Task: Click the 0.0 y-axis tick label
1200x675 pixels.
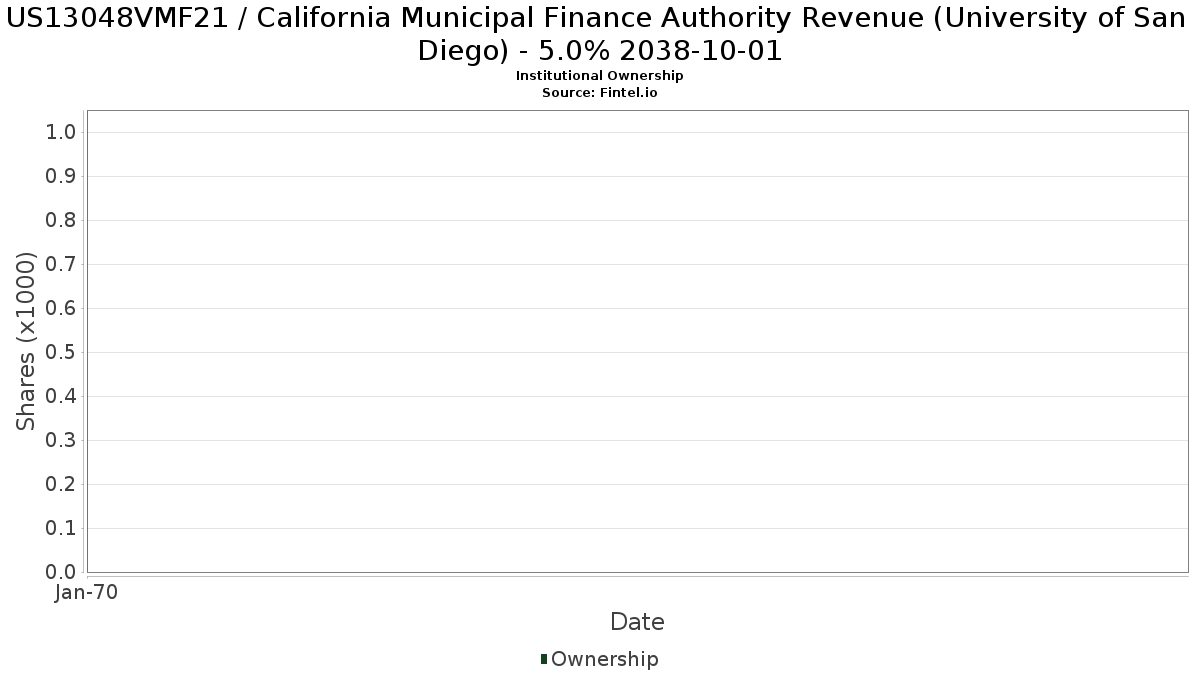Action: (61, 572)
